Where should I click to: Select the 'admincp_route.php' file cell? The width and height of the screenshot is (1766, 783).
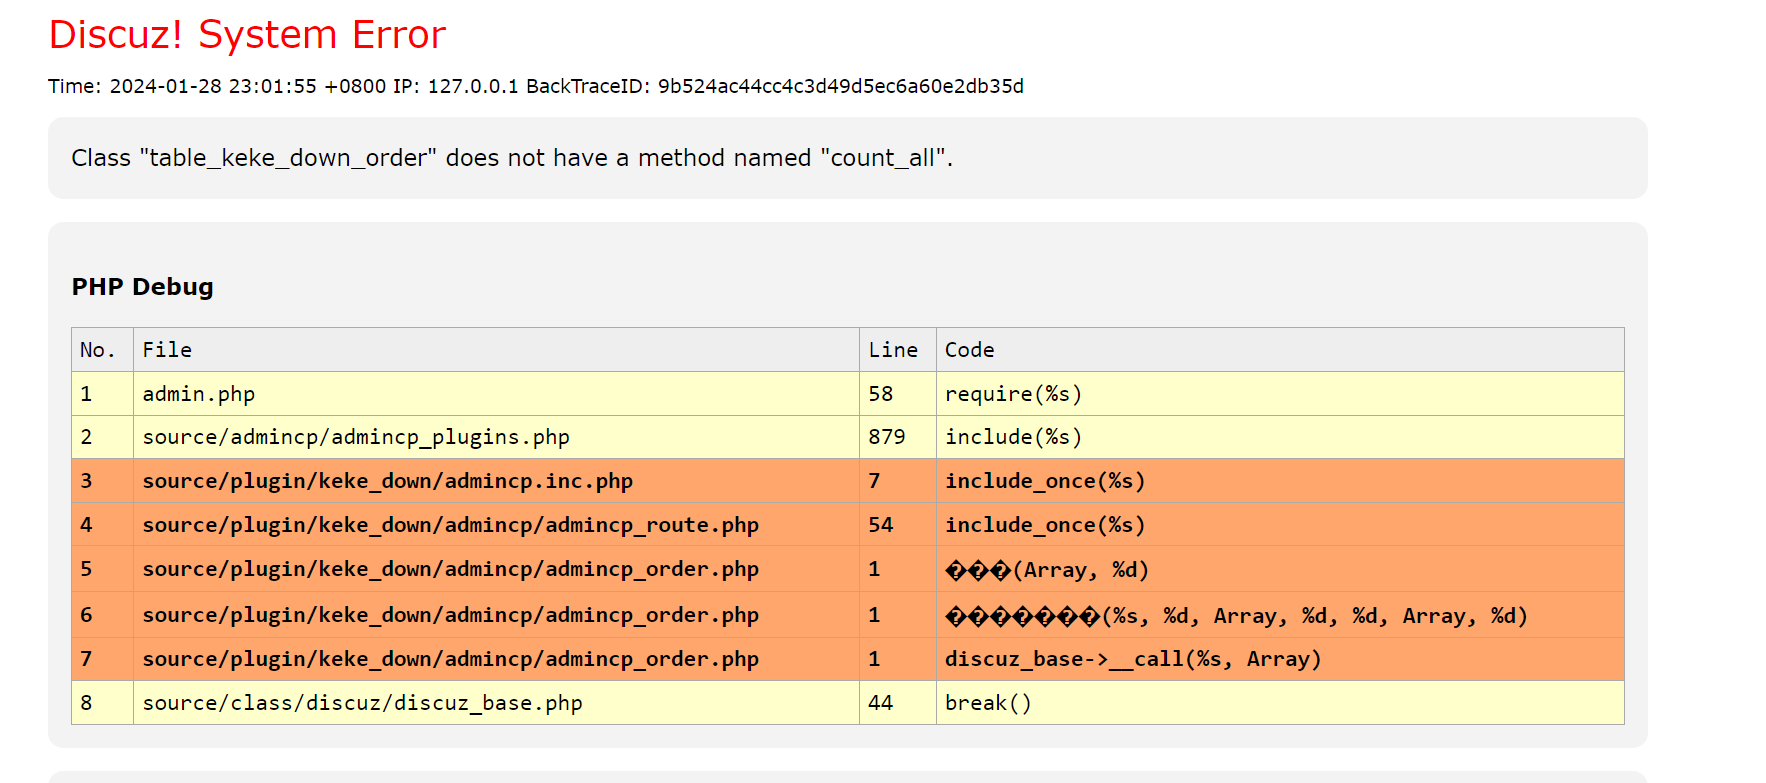[496, 525]
